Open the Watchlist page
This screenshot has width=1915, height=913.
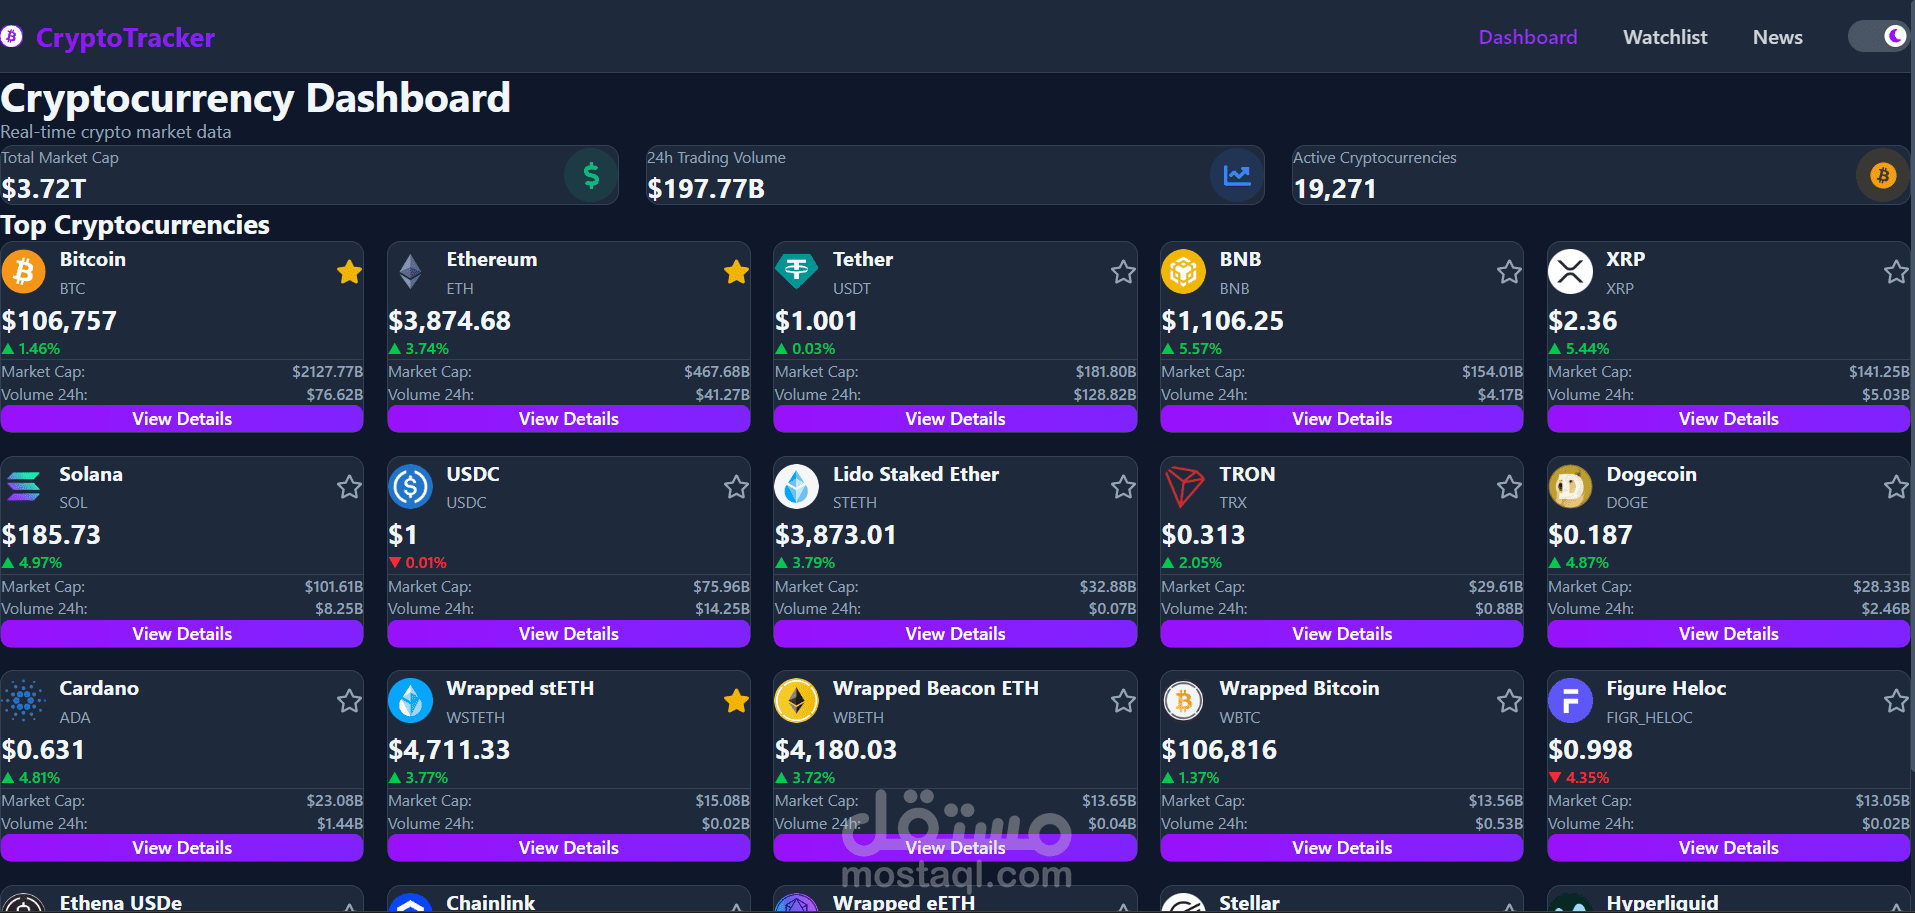coord(1665,37)
